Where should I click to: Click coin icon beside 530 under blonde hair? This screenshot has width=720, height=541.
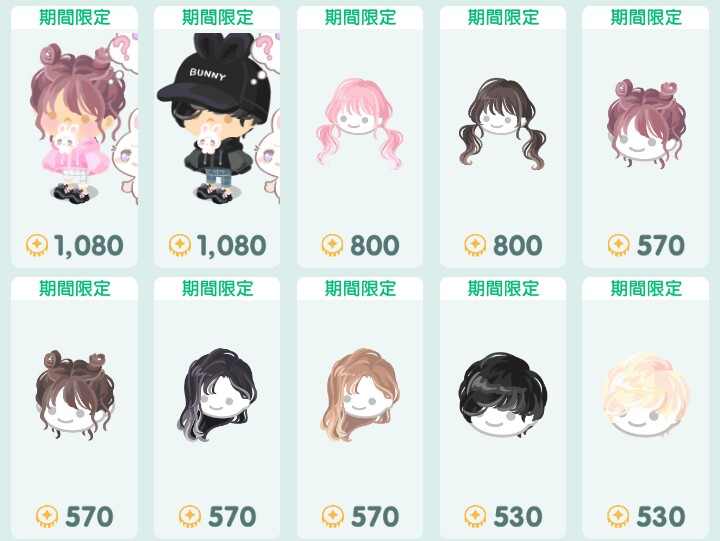(x=618, y=516)
